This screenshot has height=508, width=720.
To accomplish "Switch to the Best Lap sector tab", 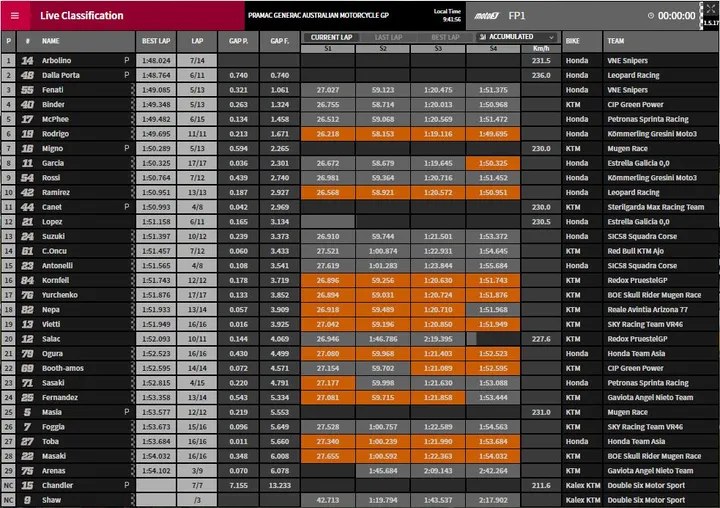I will coord(445,37).
